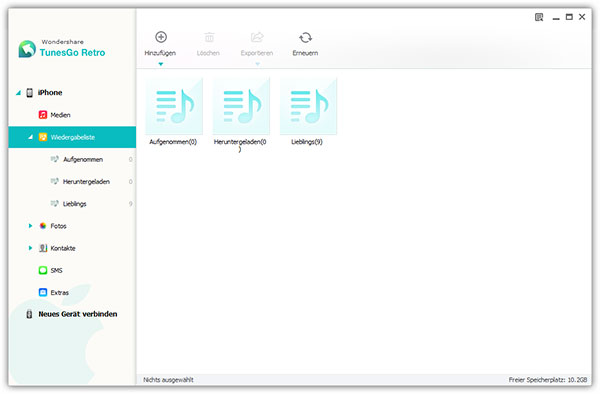Click the iPhone device icon
Viewport: 600px width, 394px height.
[x=29, y=93]
